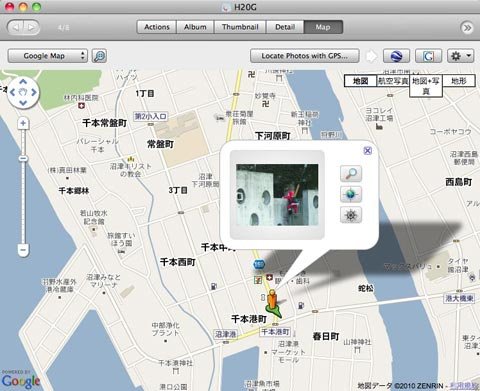Click the 第2小入口 intersection label

pyautogui.click(x=150, y=116)
